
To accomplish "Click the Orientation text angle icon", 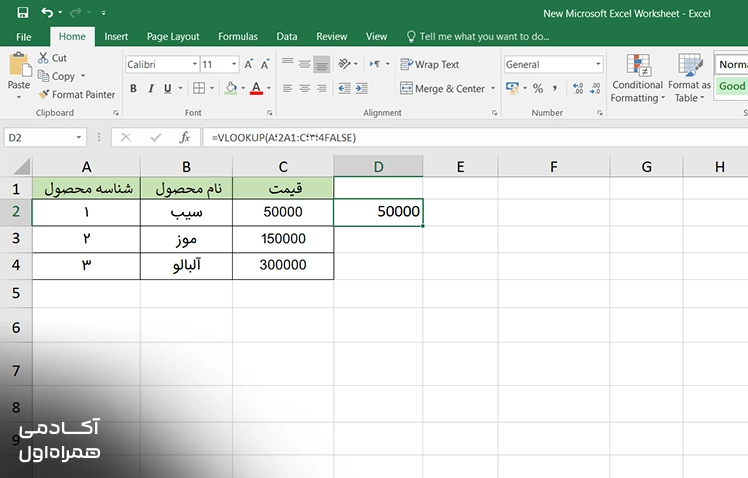I will click(344, 64).
